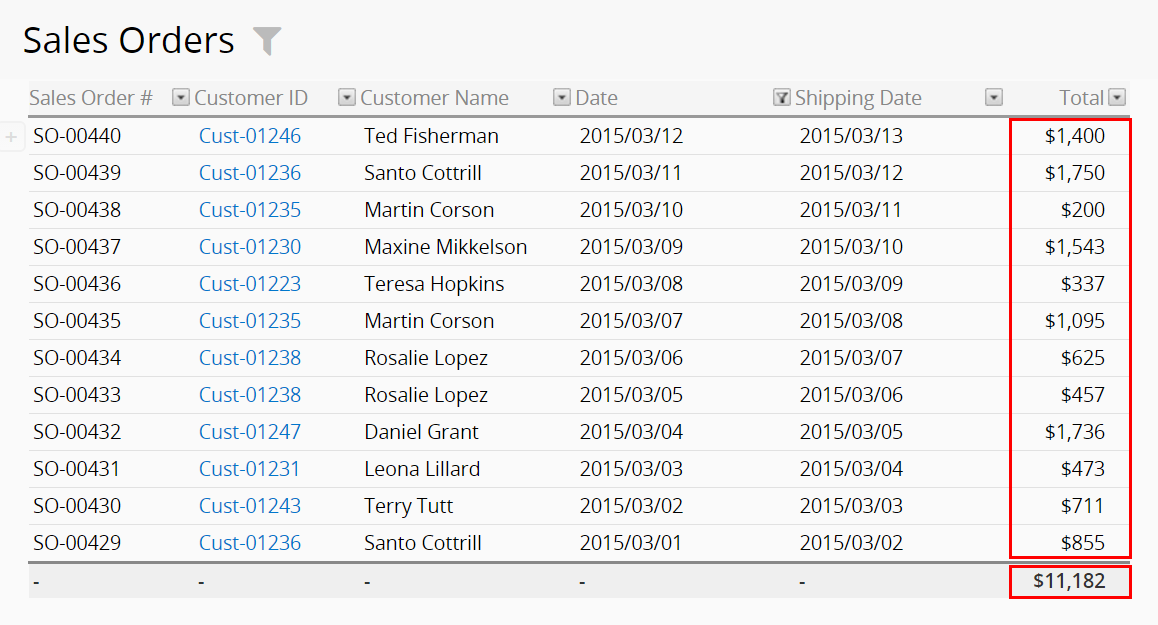Image resolution: width=1158 pixels, height=625 pixels.
Task: Open the Cust-01230 link for Maxine Mikkelson
Action: tap(250, 247)
